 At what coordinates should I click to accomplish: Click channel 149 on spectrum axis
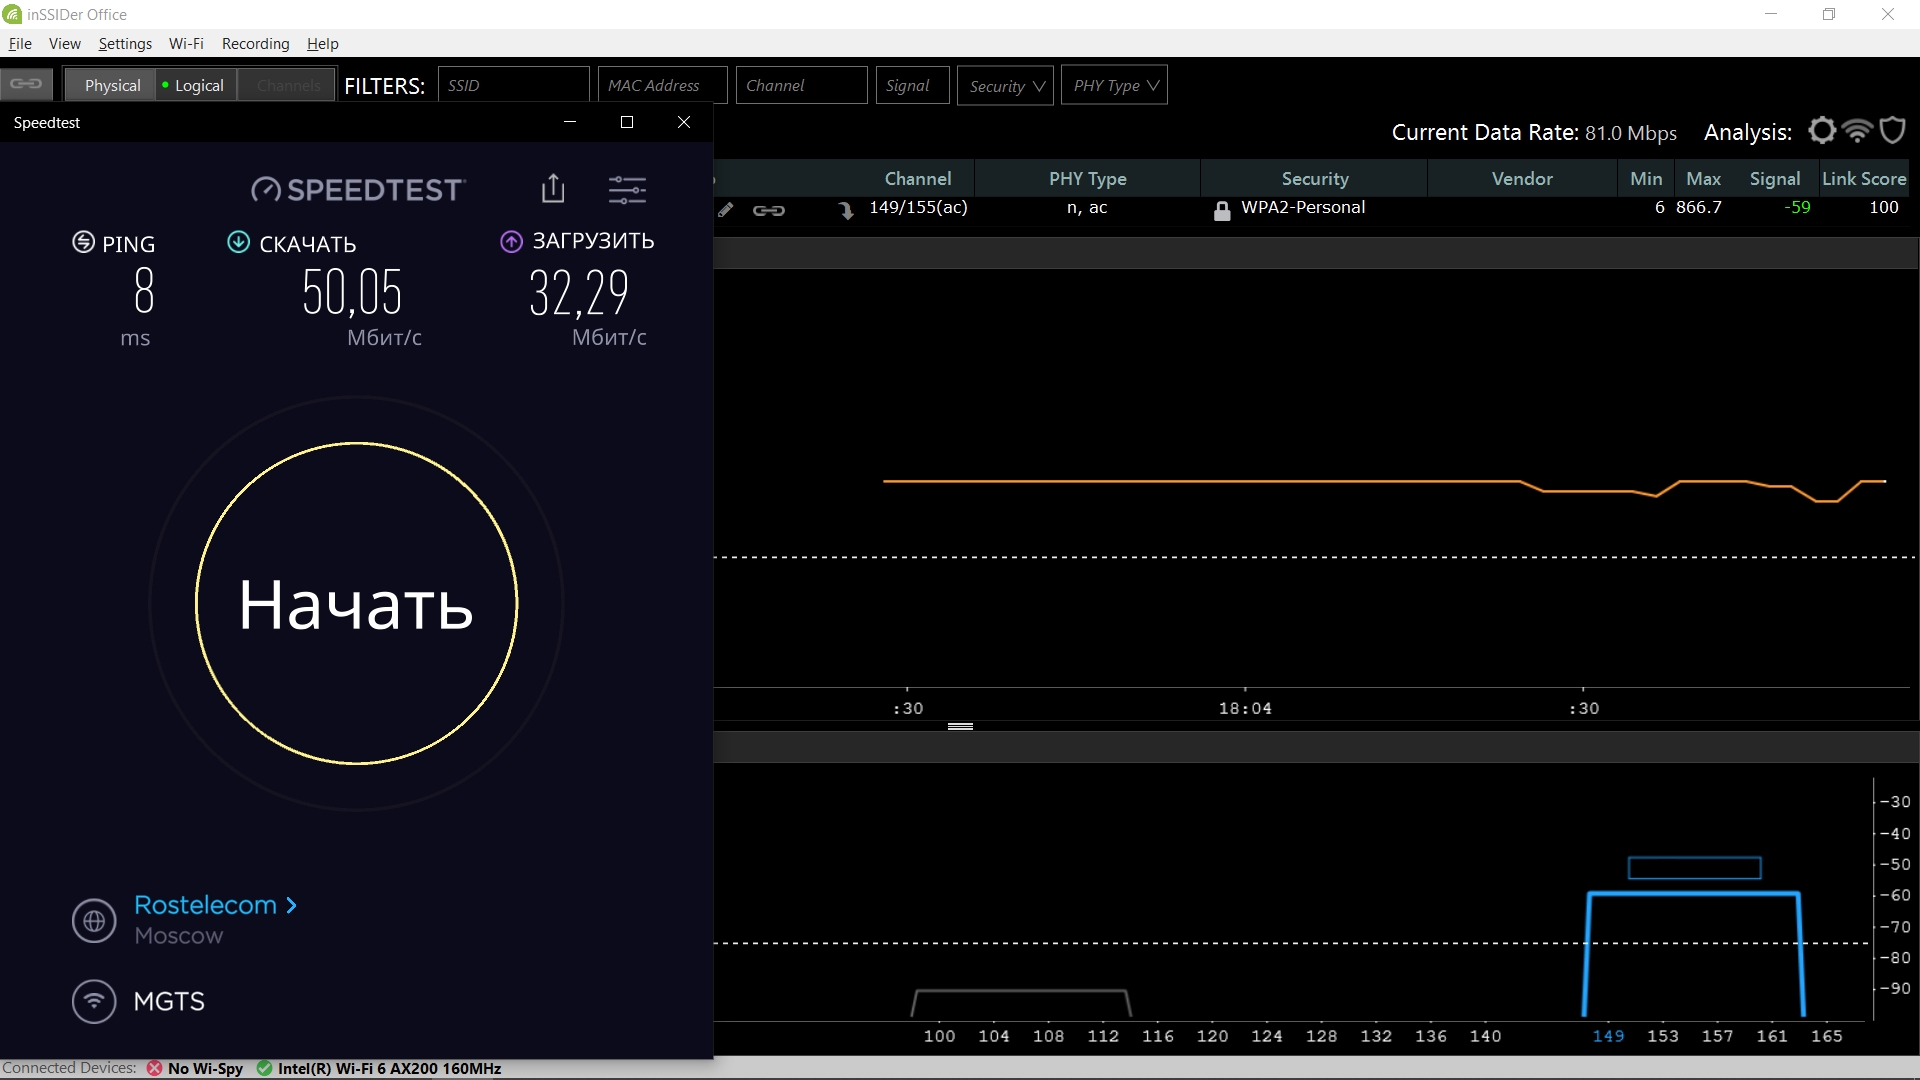pyautogui.click(x=1608, y=1036)
